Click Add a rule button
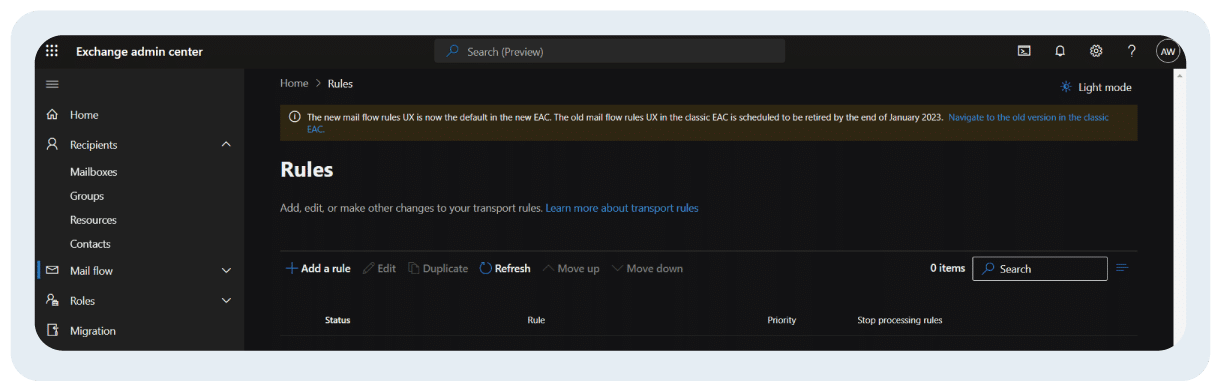Image resolution: width=1220 pixels, height=391 pixels. coord(318,268)
